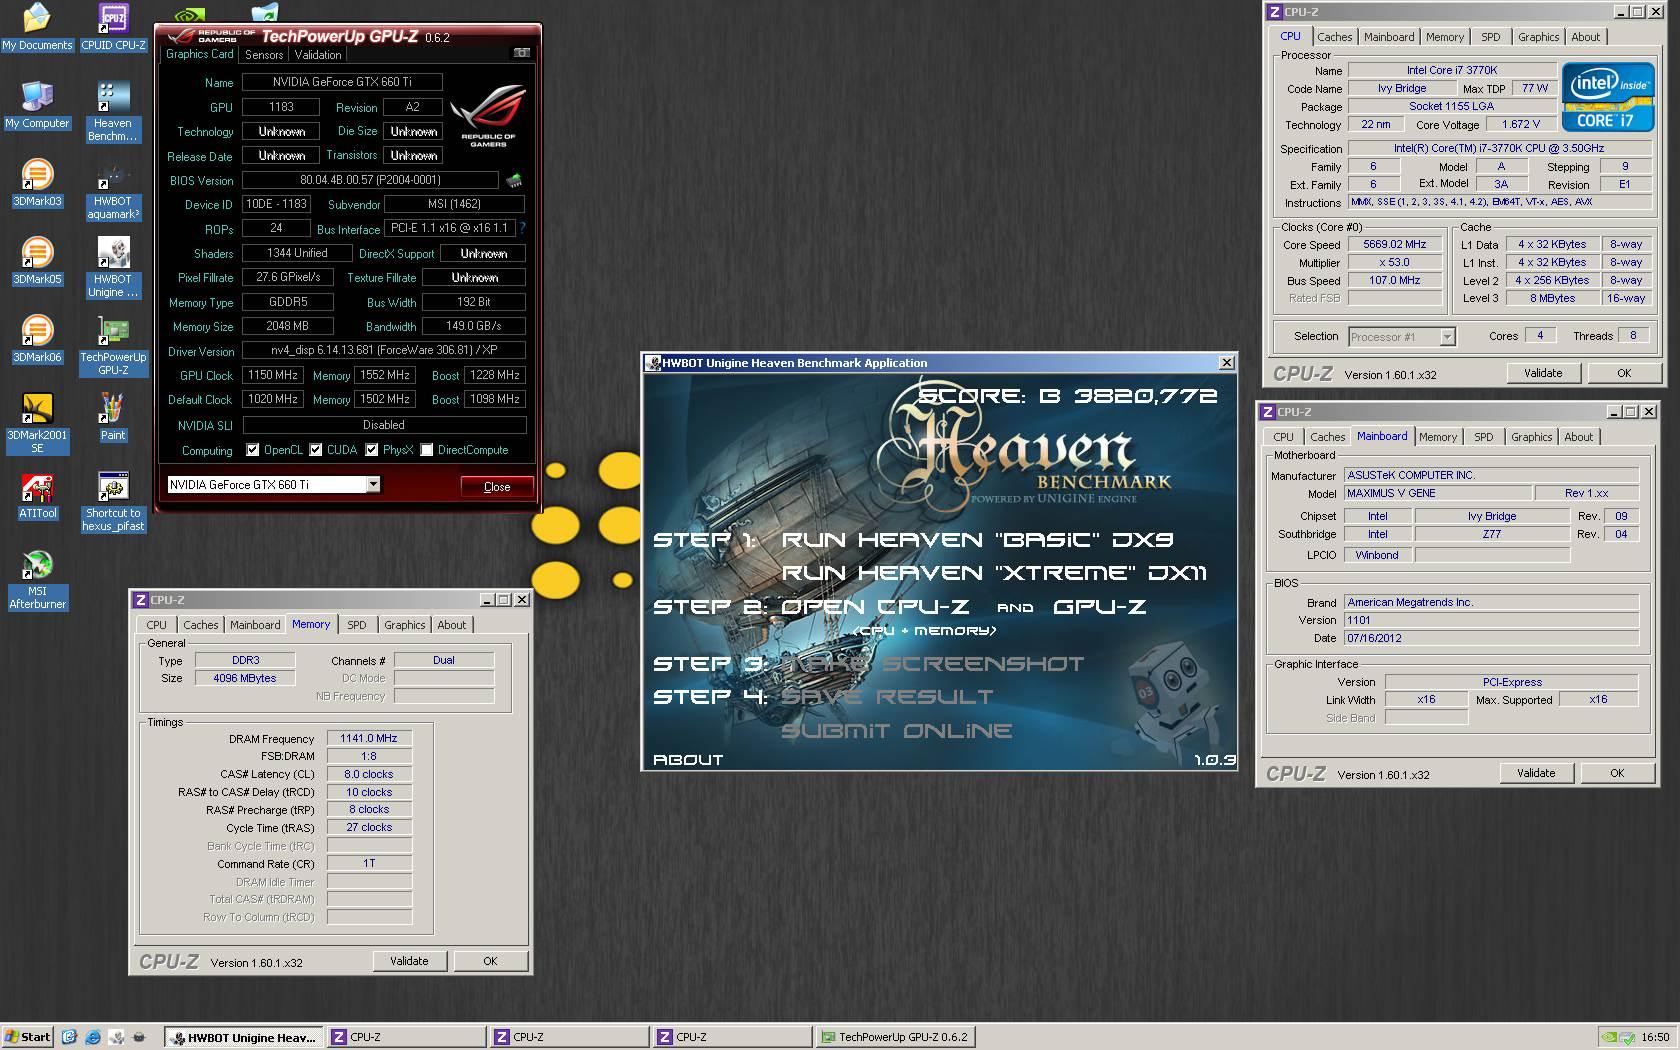Open My Computer desktop icon
Viewport: 1680px width, 1050px height.
(x=37, y=105)
